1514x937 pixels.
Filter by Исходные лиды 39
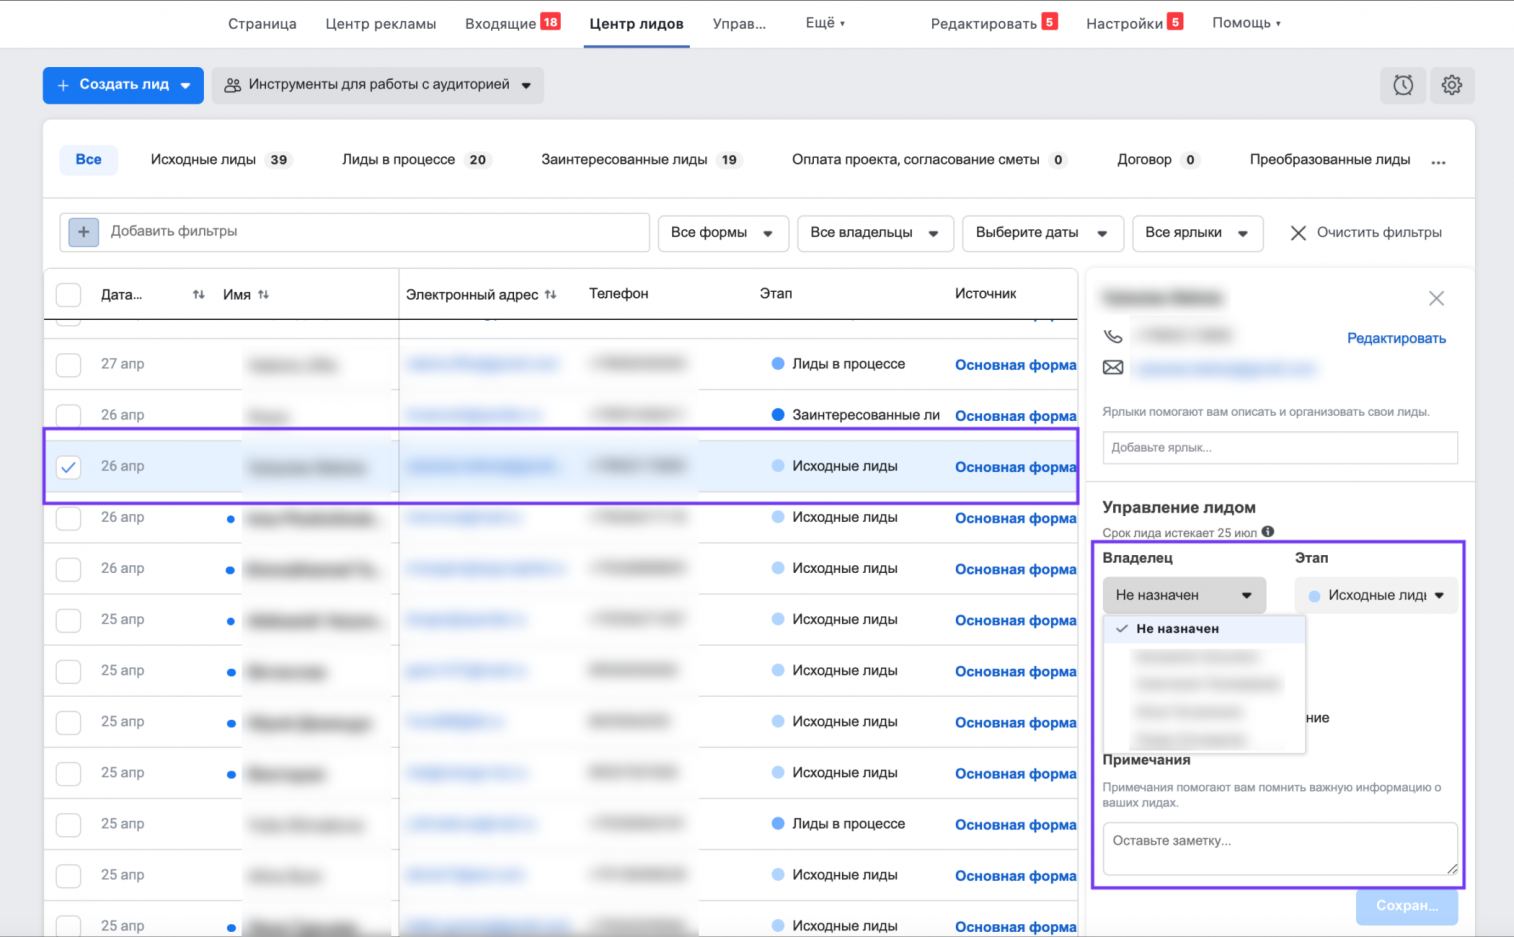click(x=220, y=159)
